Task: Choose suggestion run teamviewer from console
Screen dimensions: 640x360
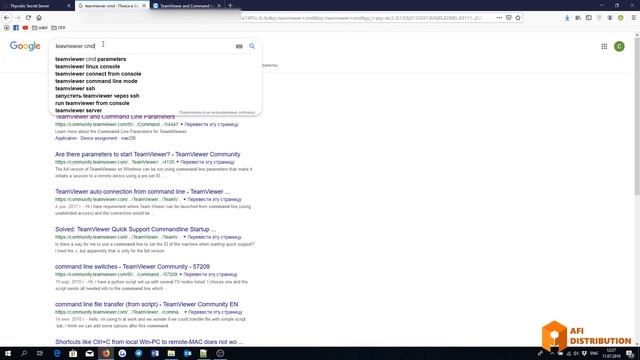Action: click(92, 103)
